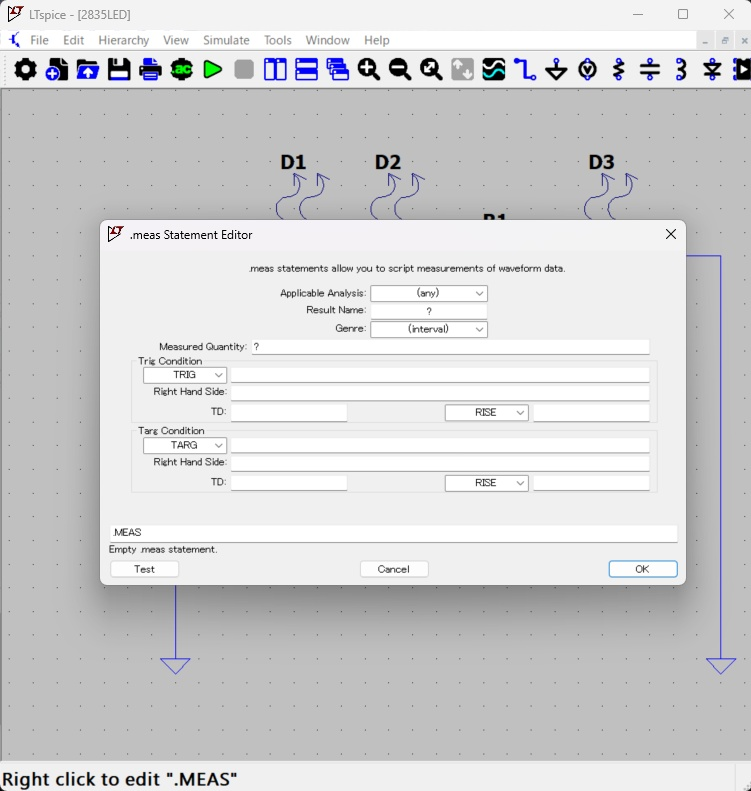
Task: Run the simulation with green play icon
Action: pyautogui.click(x=213, y=69)
